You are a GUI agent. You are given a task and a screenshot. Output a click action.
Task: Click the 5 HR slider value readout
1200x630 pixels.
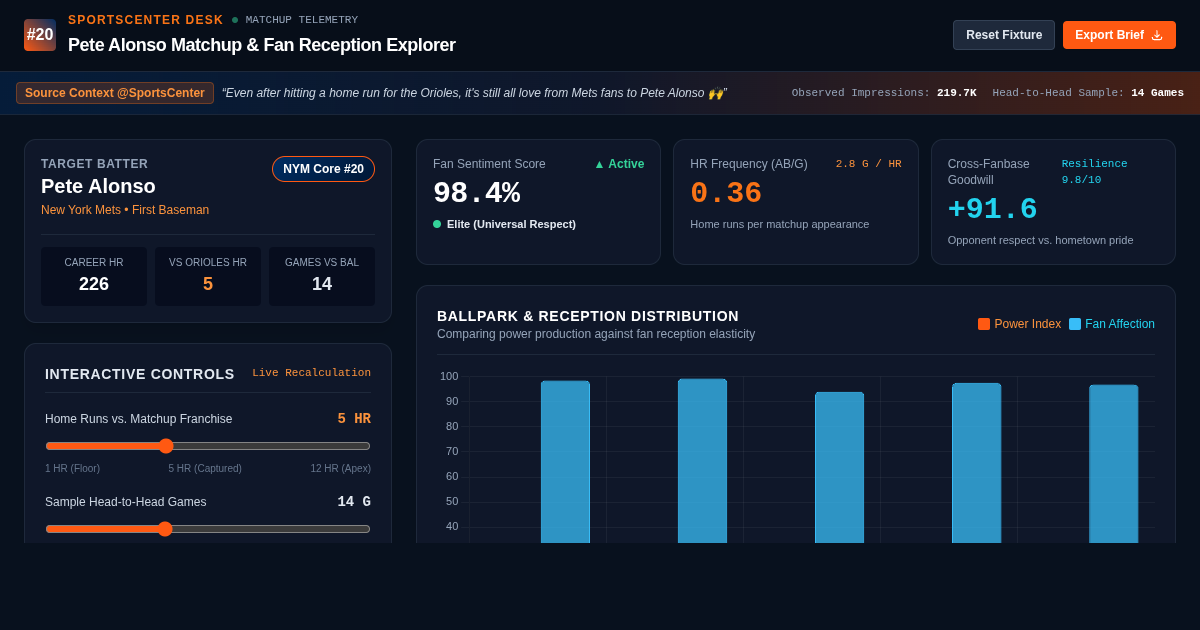pos(354,419)
